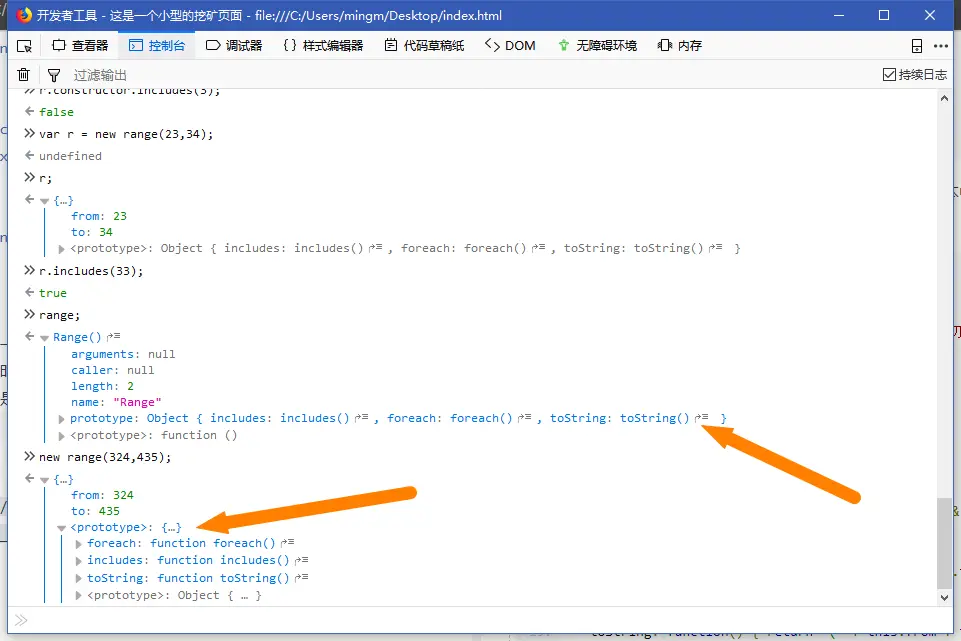Click the filter funnel icon
This screenshot has width=961, height=641.
click(54, 75)
